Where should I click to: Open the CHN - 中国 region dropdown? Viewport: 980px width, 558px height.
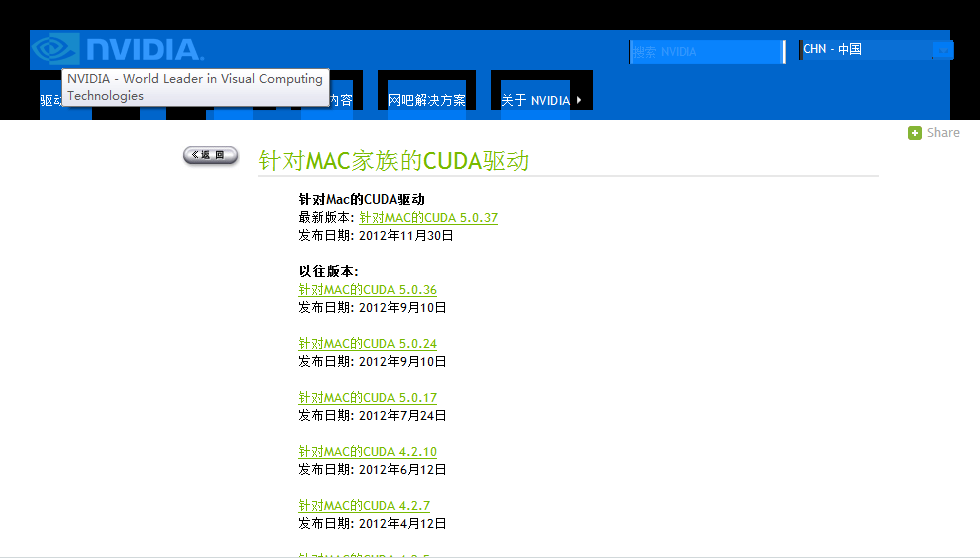coord(876,49)
